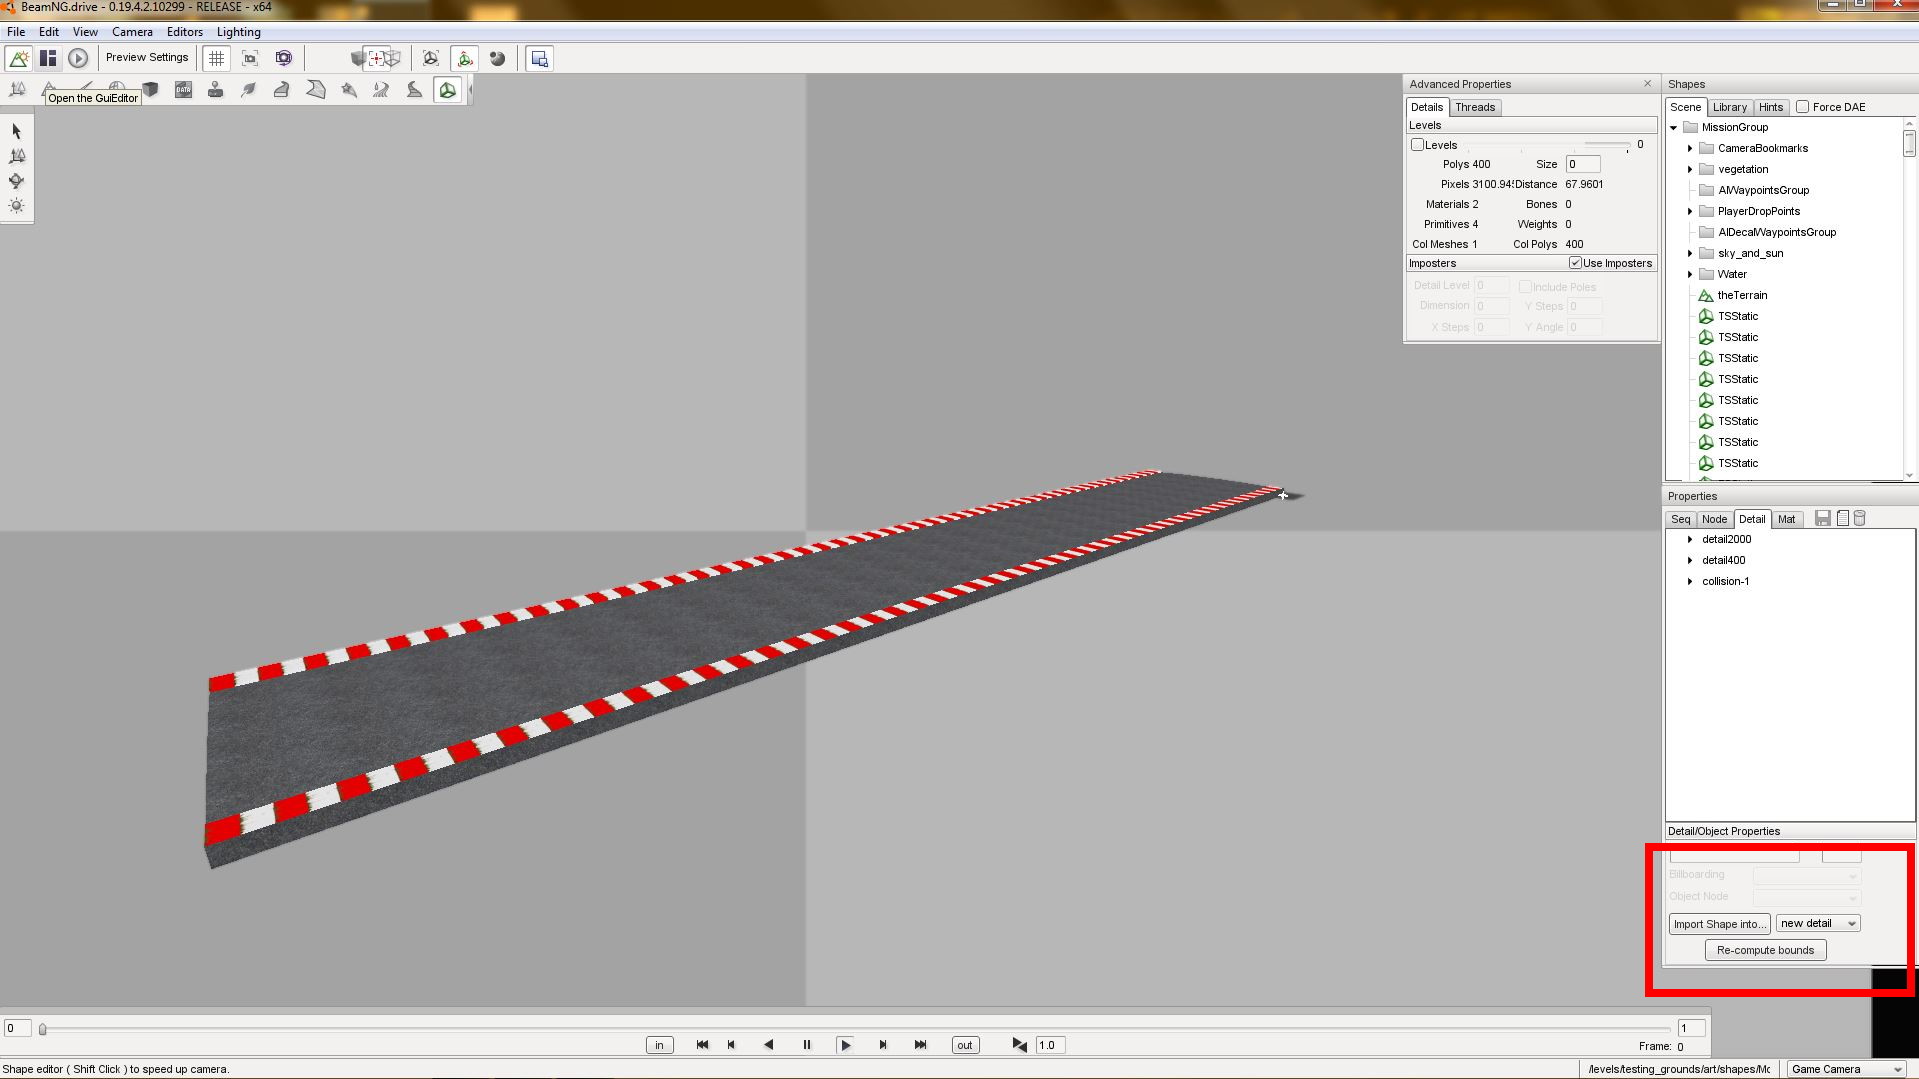Open the GUI Editor layout icon
Image resolution: width=1919 pixels, height=1079 pixels.
[x=48, y=58]
